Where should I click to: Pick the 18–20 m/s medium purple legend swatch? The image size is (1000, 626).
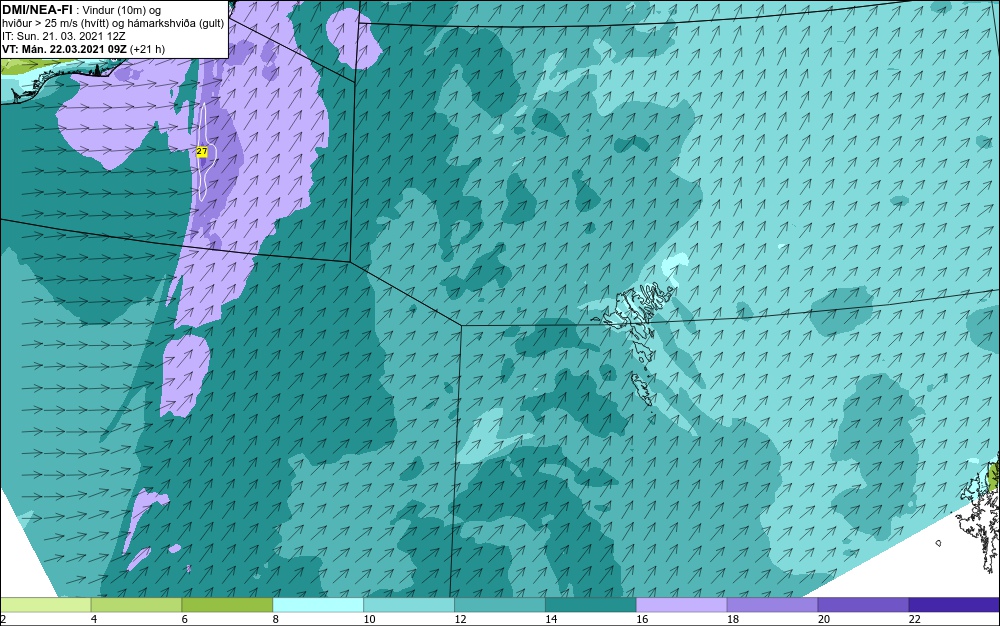pos(772,605)
